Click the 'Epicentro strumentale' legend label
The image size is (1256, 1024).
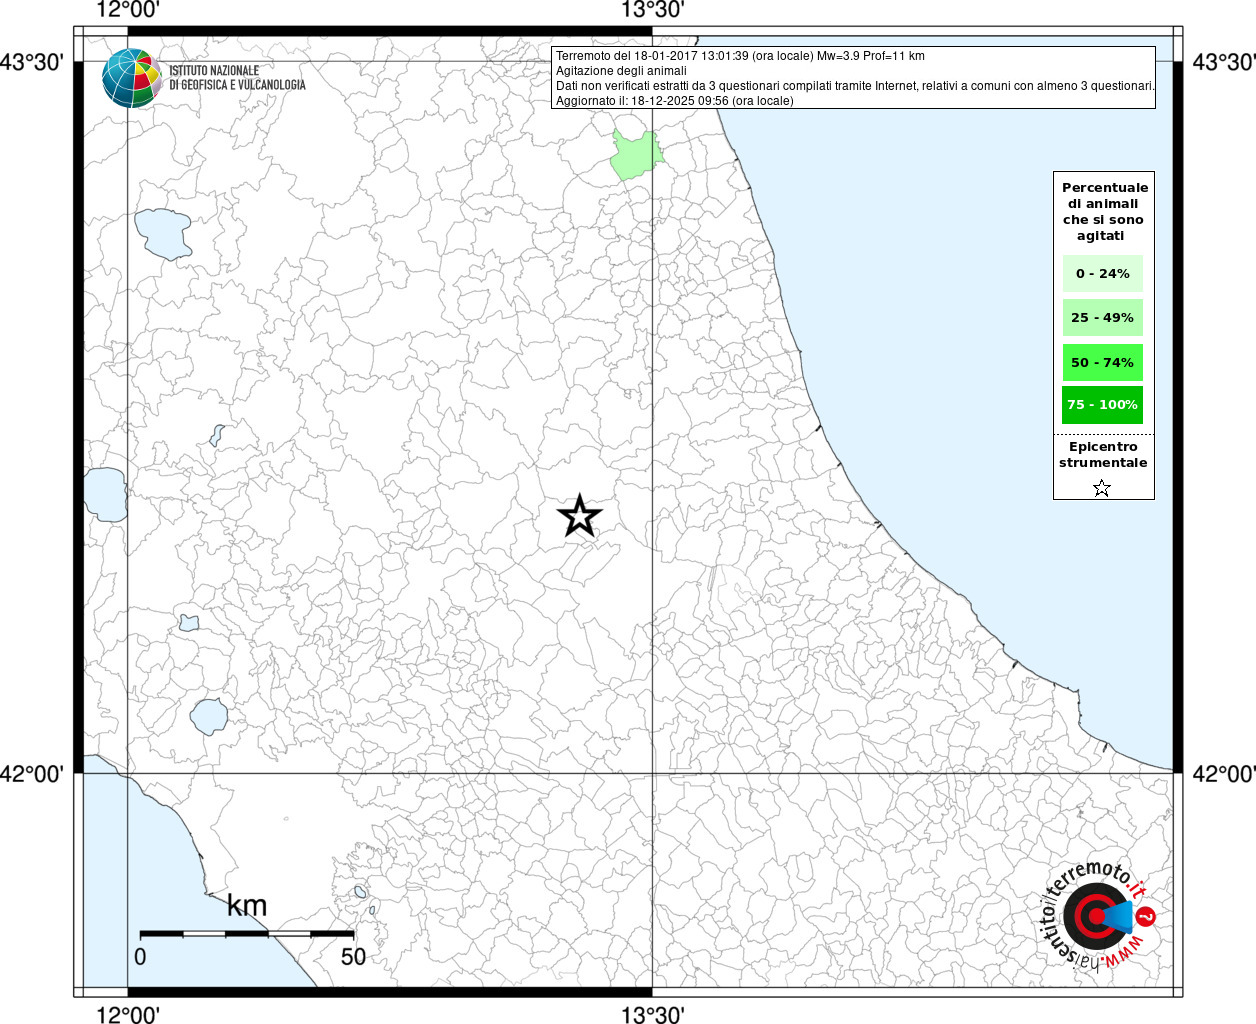tap(1103, 455)
